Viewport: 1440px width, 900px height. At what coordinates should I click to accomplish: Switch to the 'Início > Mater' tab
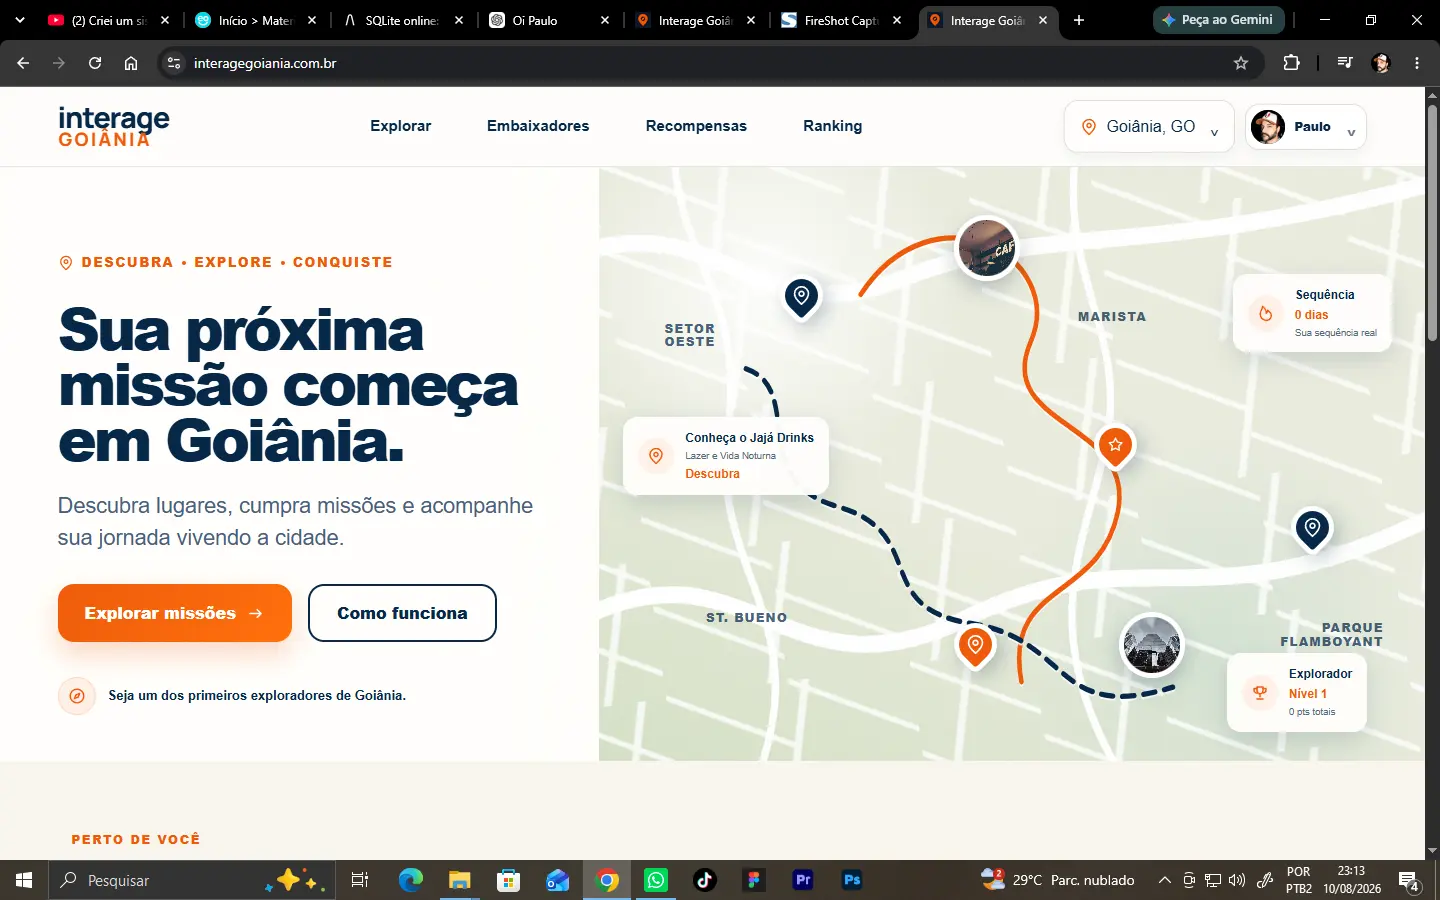point(257,20)
